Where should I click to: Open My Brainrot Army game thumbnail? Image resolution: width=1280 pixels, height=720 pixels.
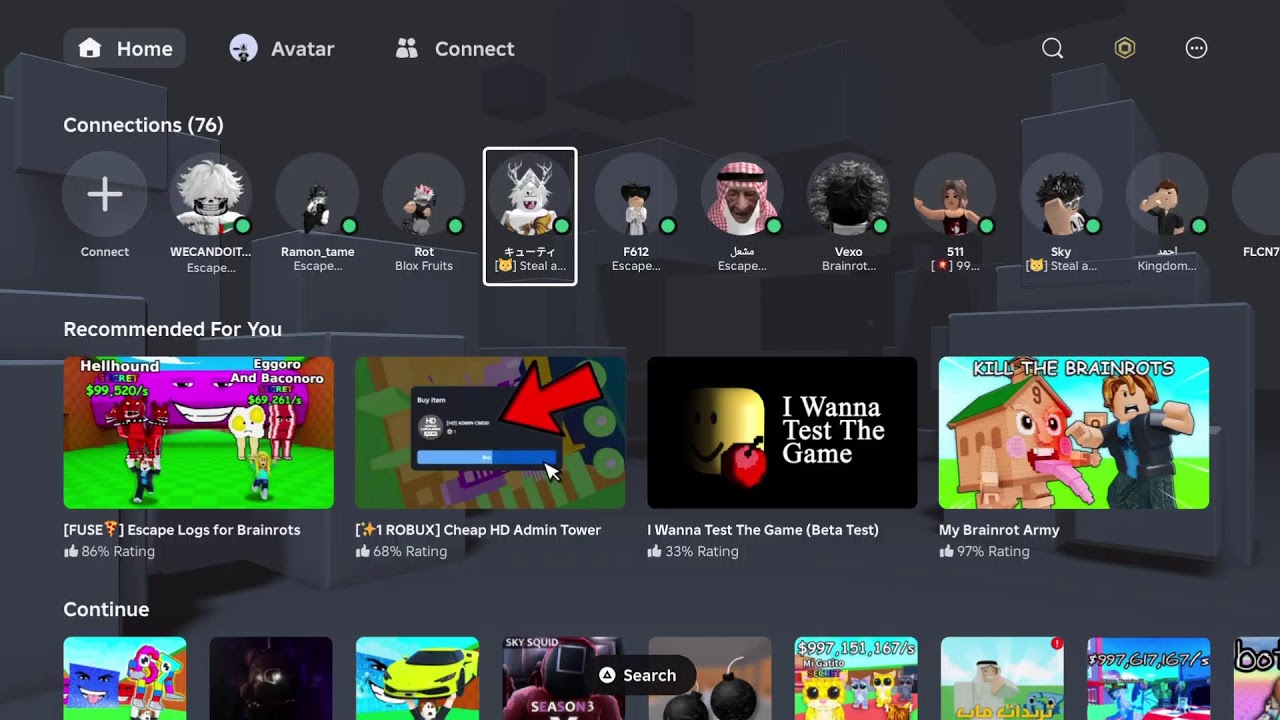click(1074, 432)
